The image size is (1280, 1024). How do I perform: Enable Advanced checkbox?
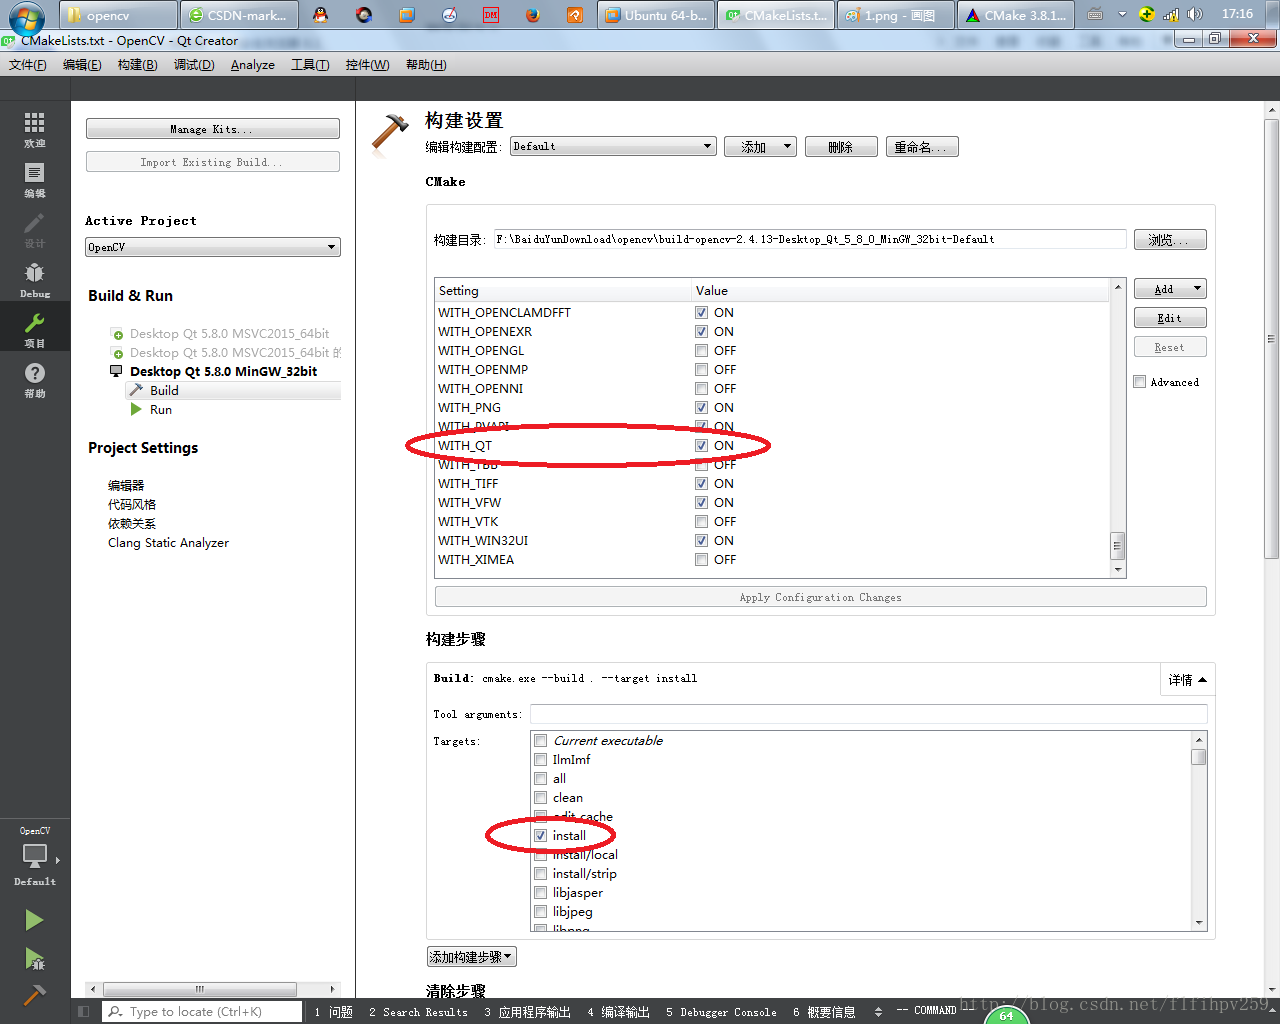click(x=1140, y=382)
